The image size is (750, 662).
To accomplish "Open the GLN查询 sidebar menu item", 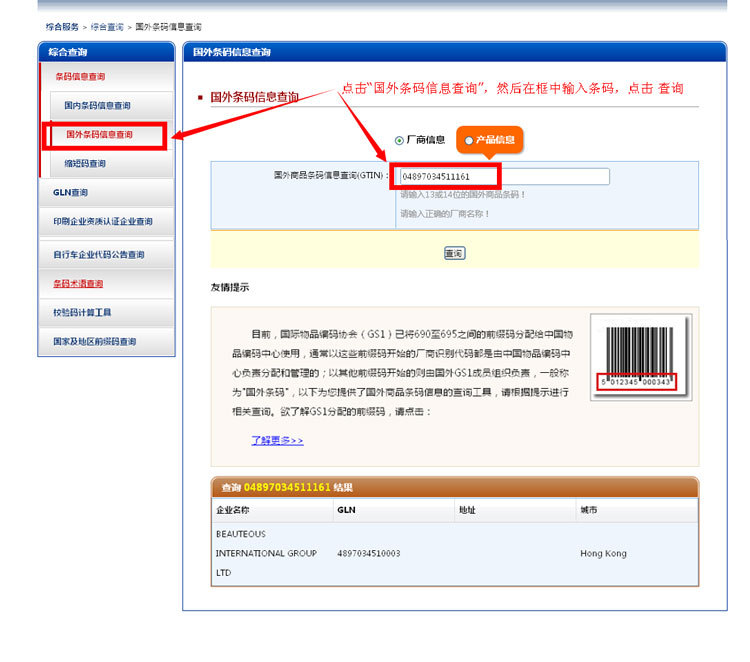I will pyautogui.click(x=71, y=192).
